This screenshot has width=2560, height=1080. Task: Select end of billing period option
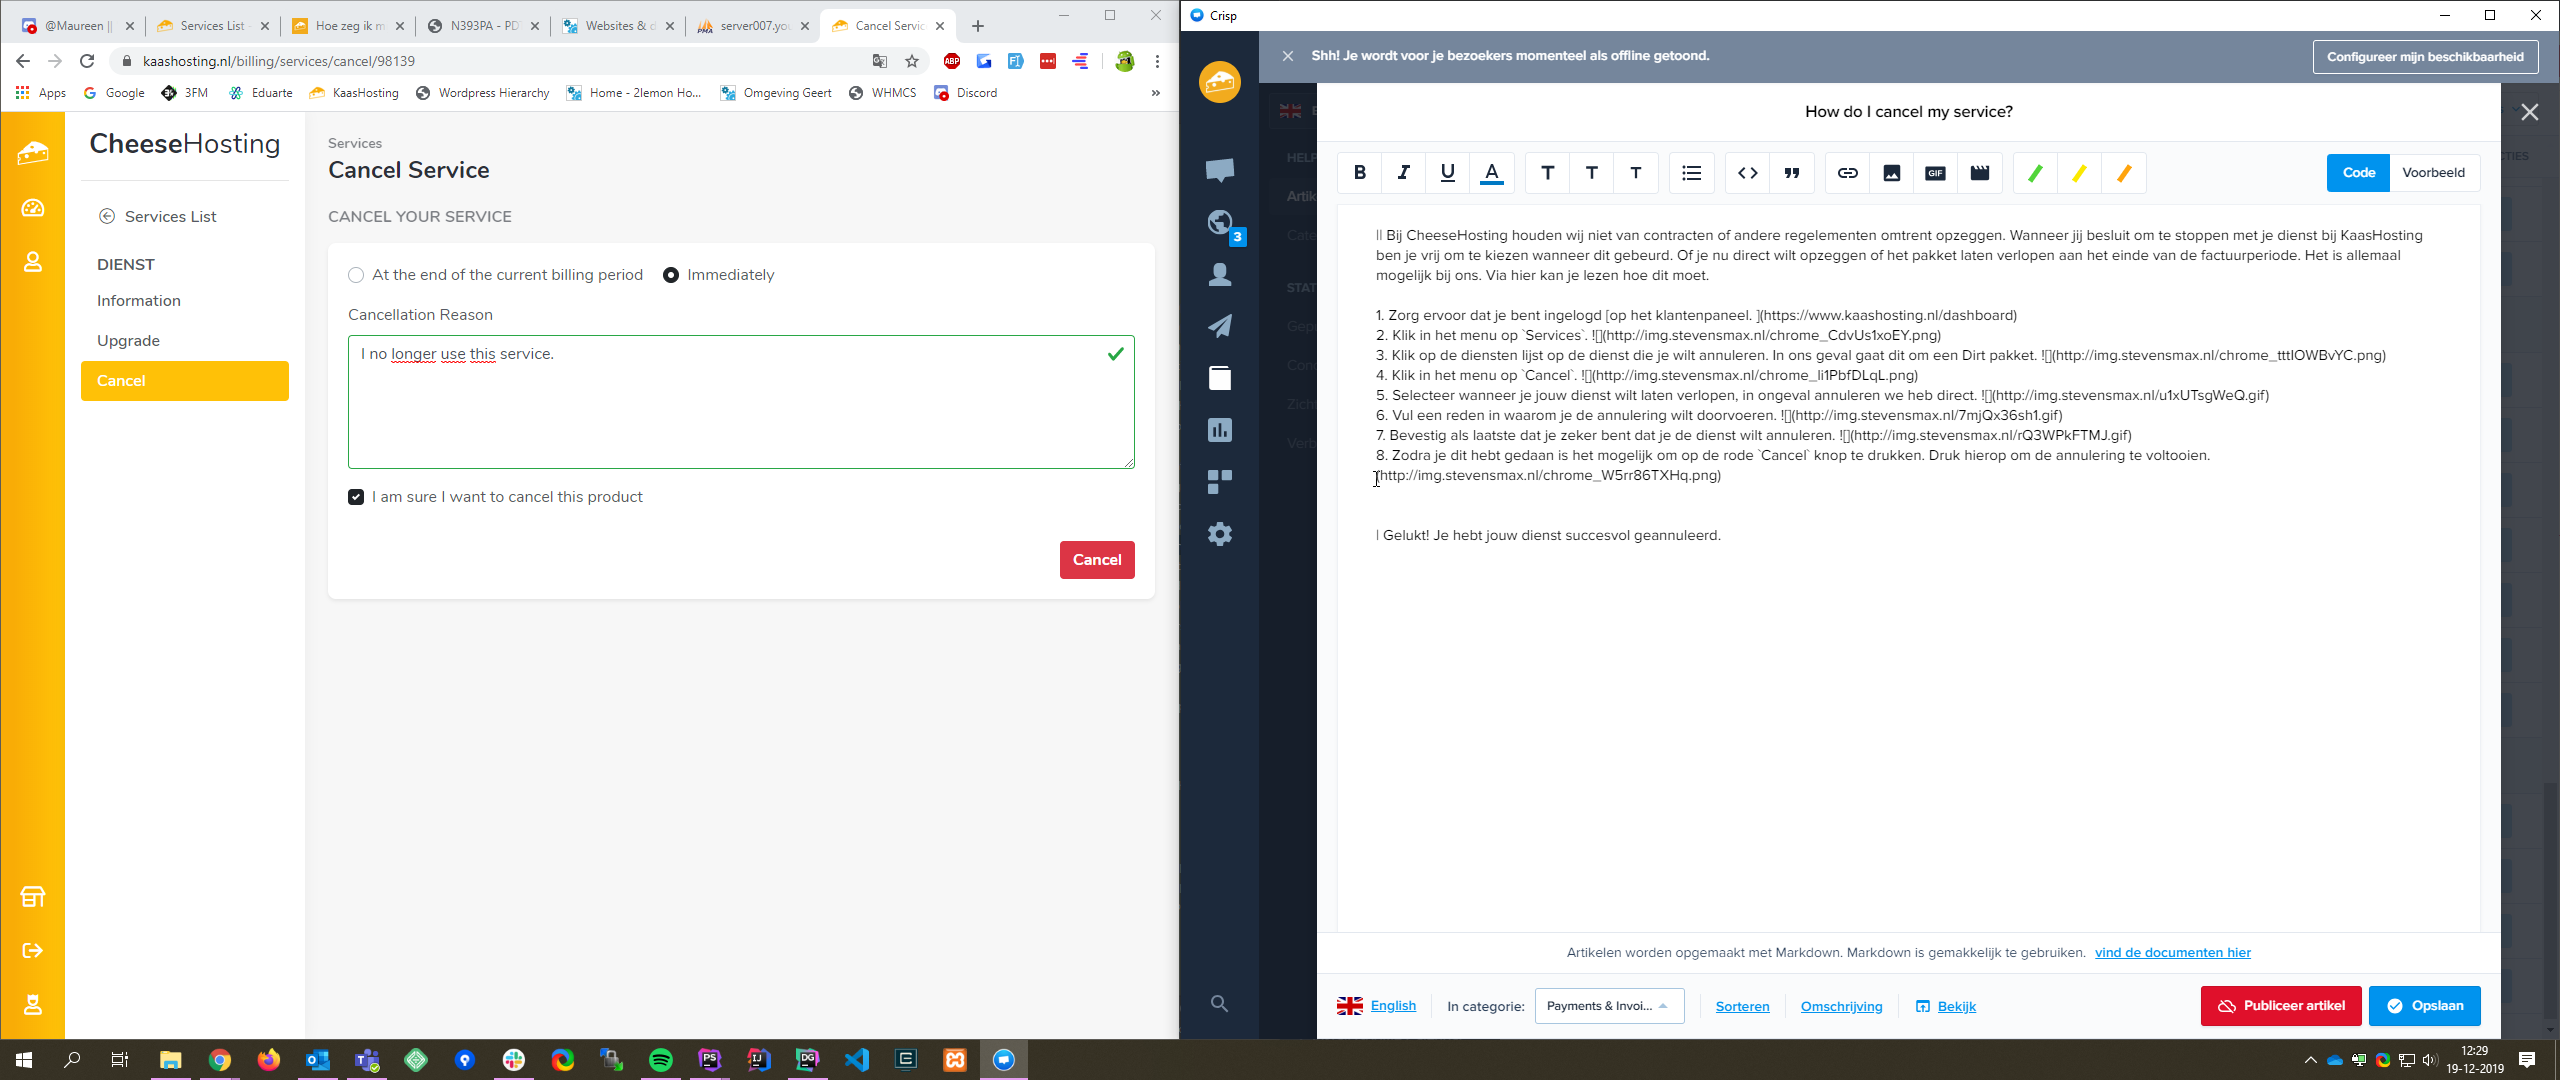[x=356, y=275]
